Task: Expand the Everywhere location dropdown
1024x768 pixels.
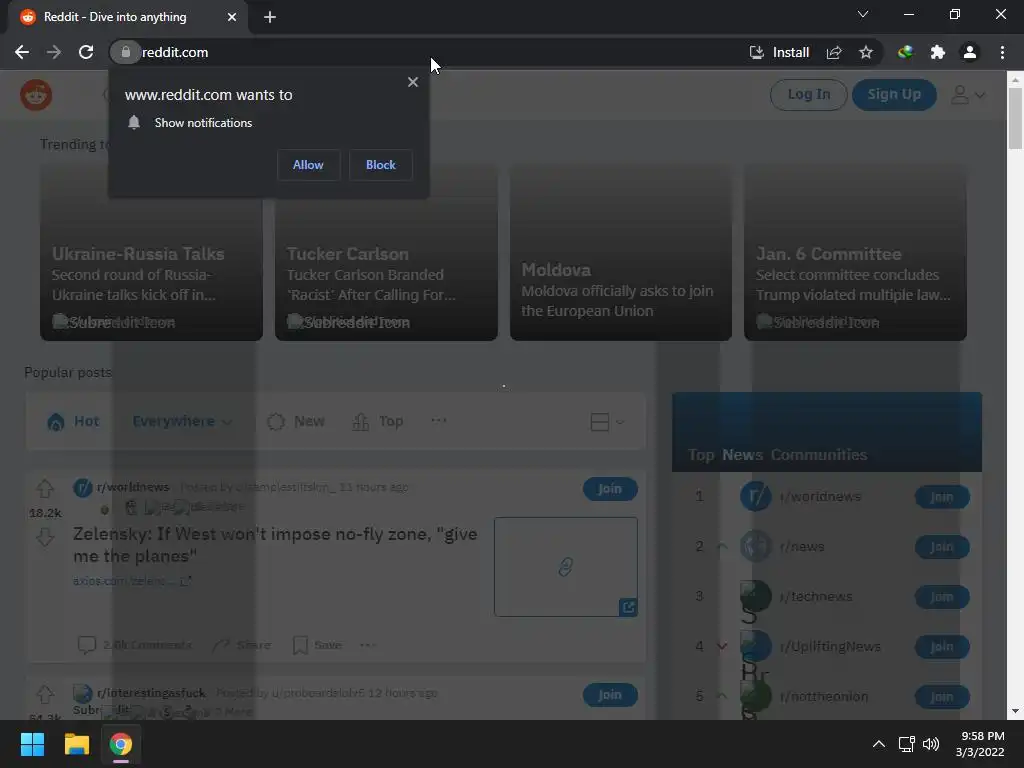Action: pyautogui.click(x=182, y=421)
